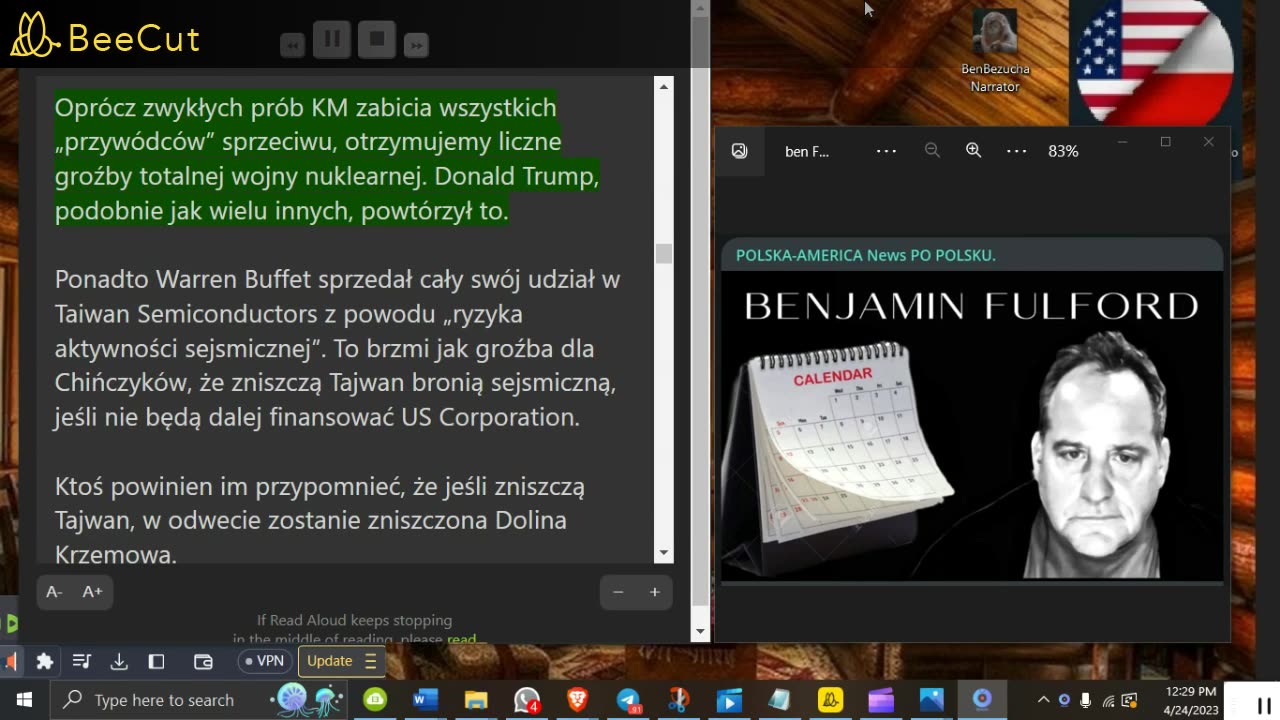
Task: Stop the Read Aloud playback
Action: pyautogui.click(x=377, y=40)
